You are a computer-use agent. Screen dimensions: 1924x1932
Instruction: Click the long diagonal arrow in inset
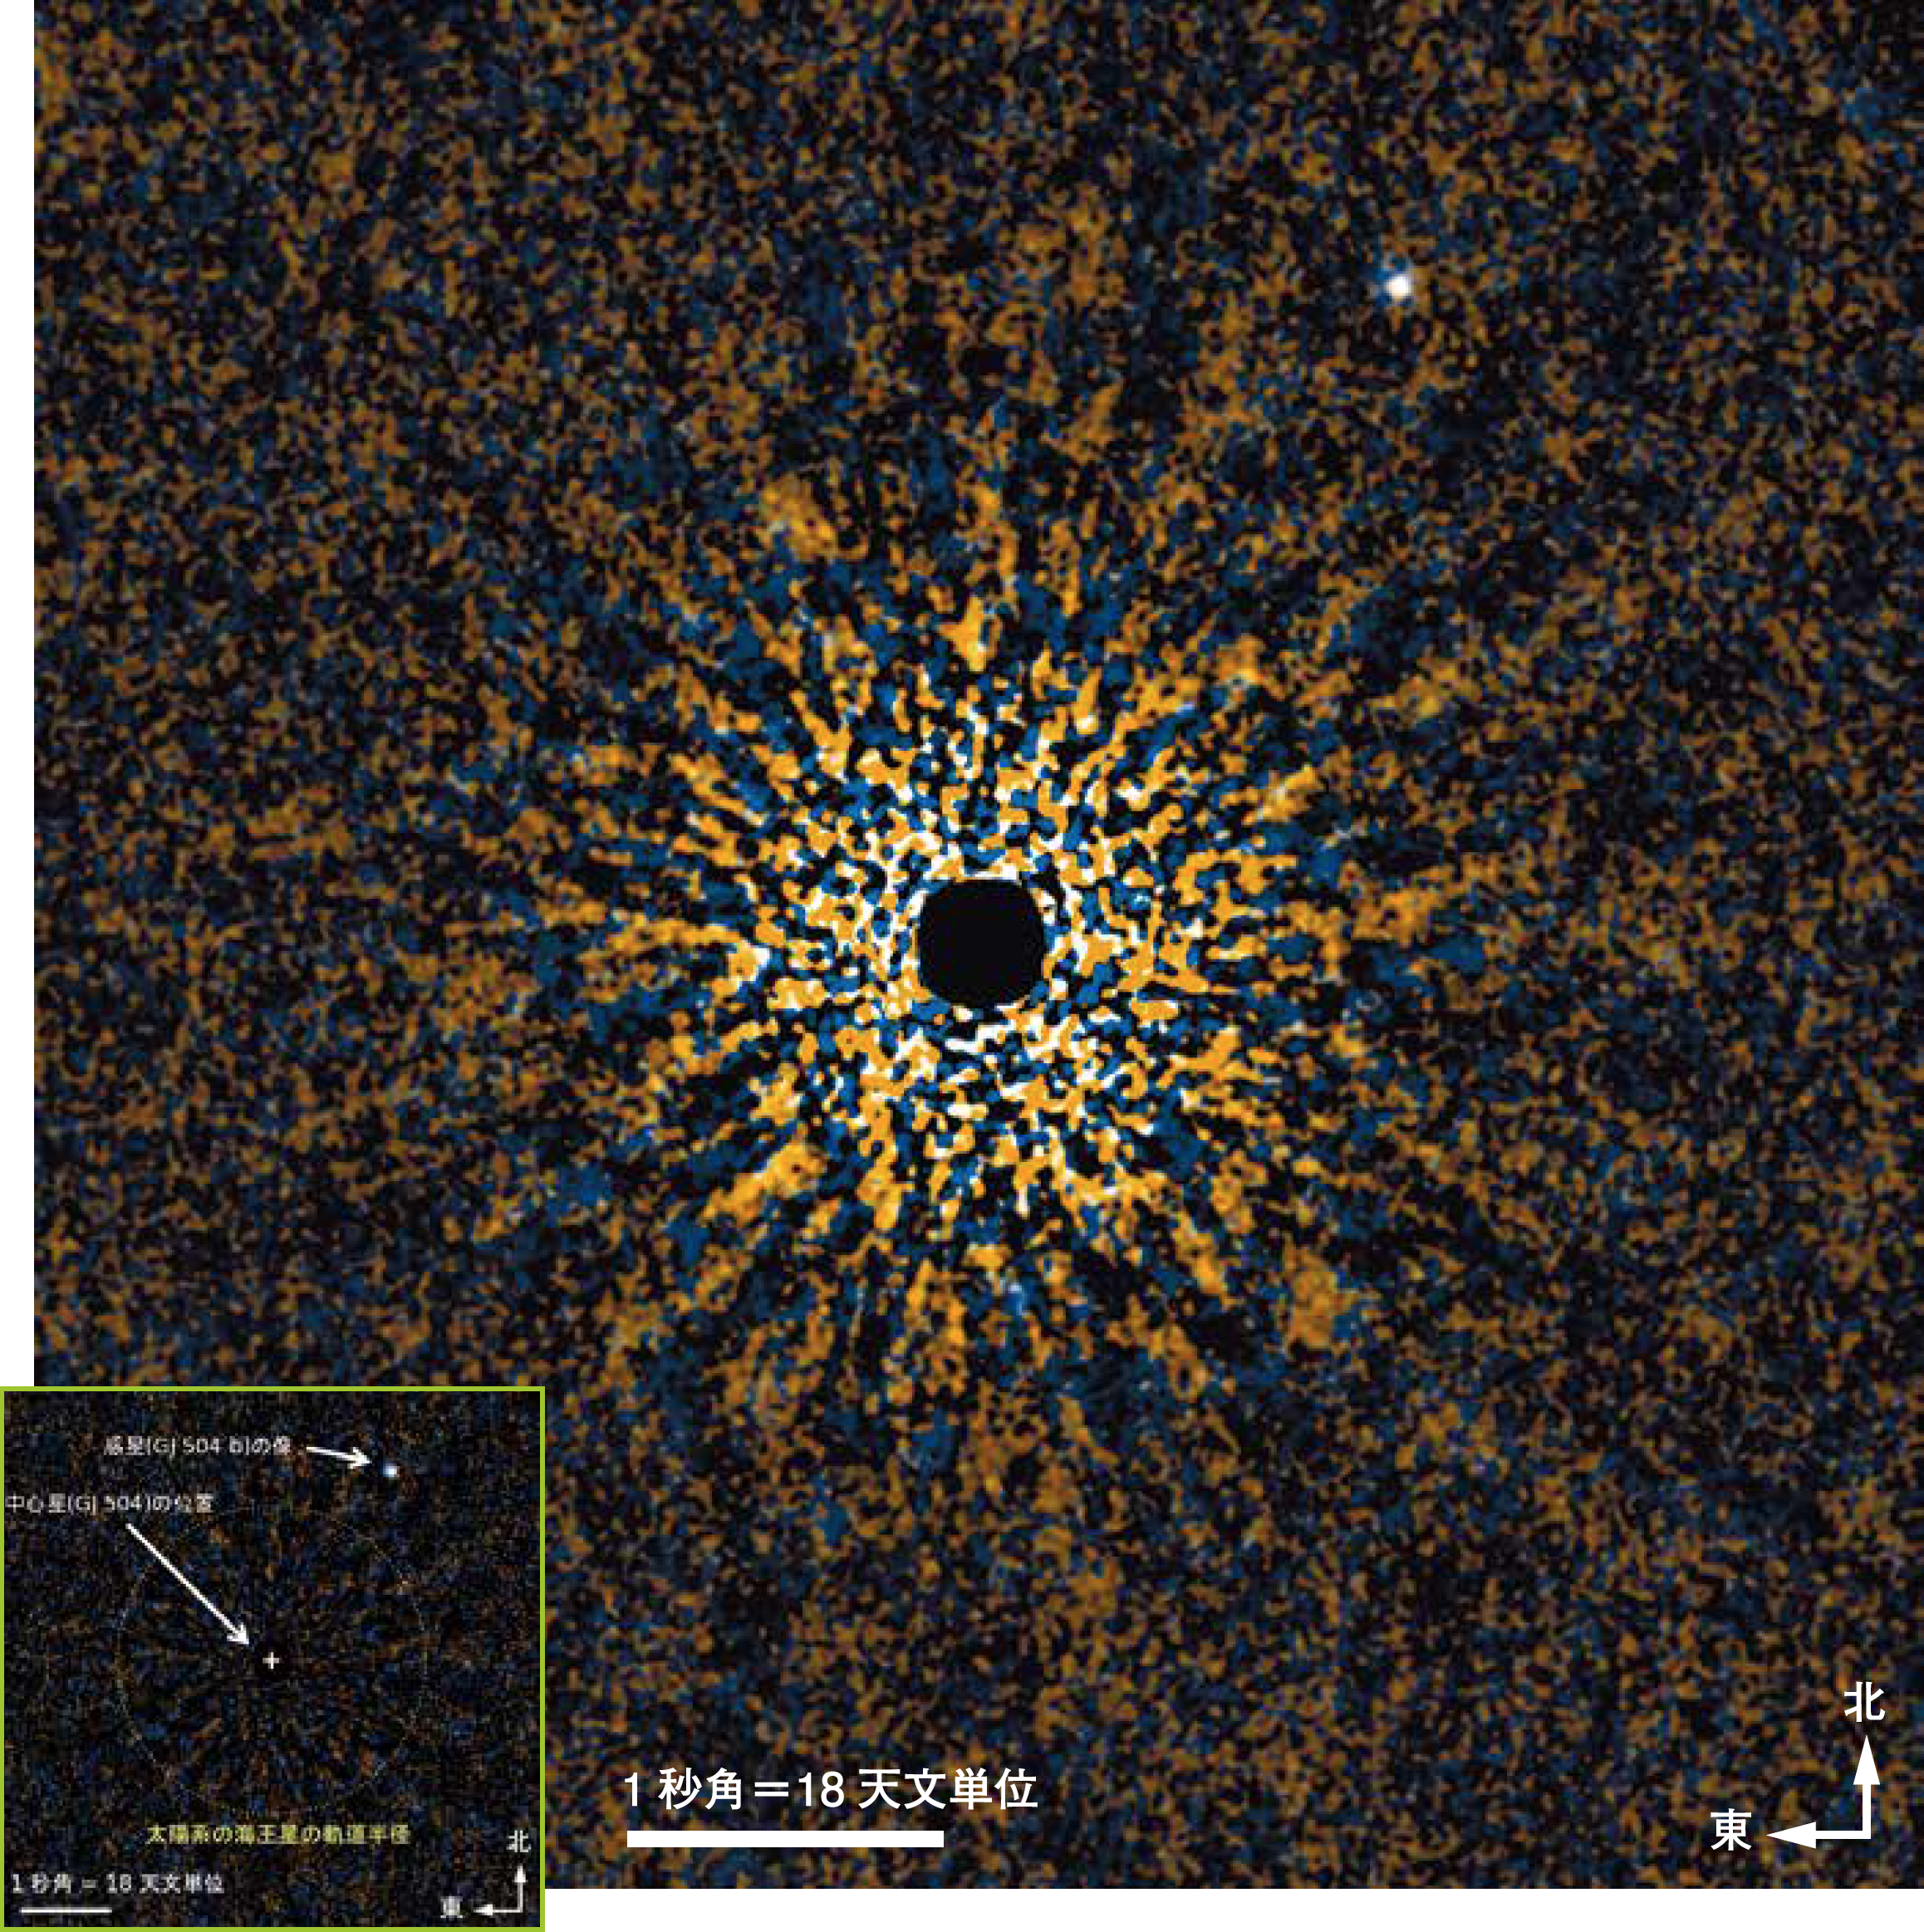click(188, 1584)
